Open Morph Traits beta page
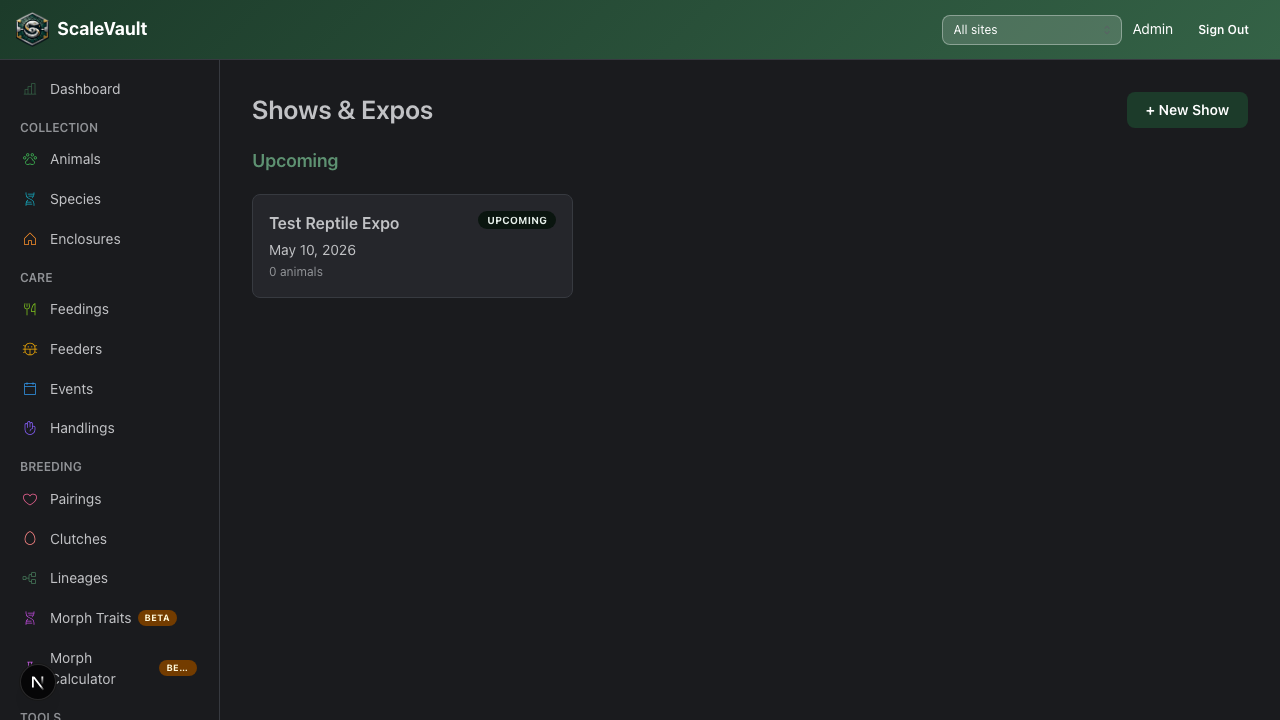 tap(109, 618)
